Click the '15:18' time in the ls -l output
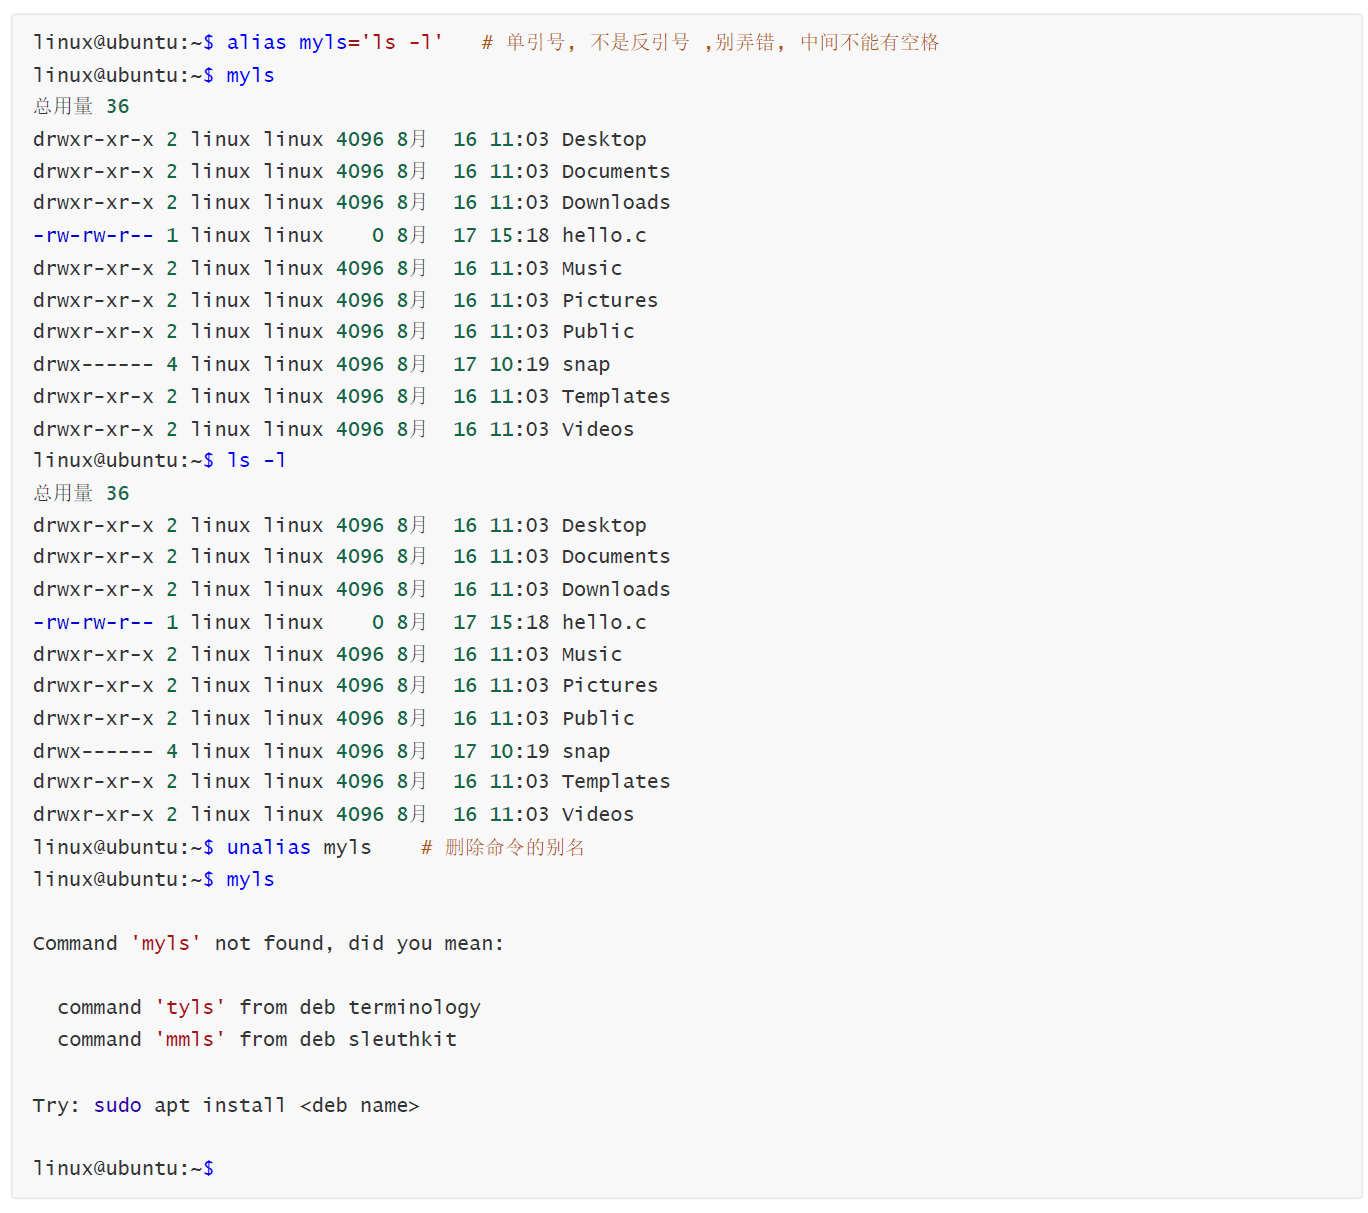The width and height of the screenshot is (1368, 1213). pos(519,622)
